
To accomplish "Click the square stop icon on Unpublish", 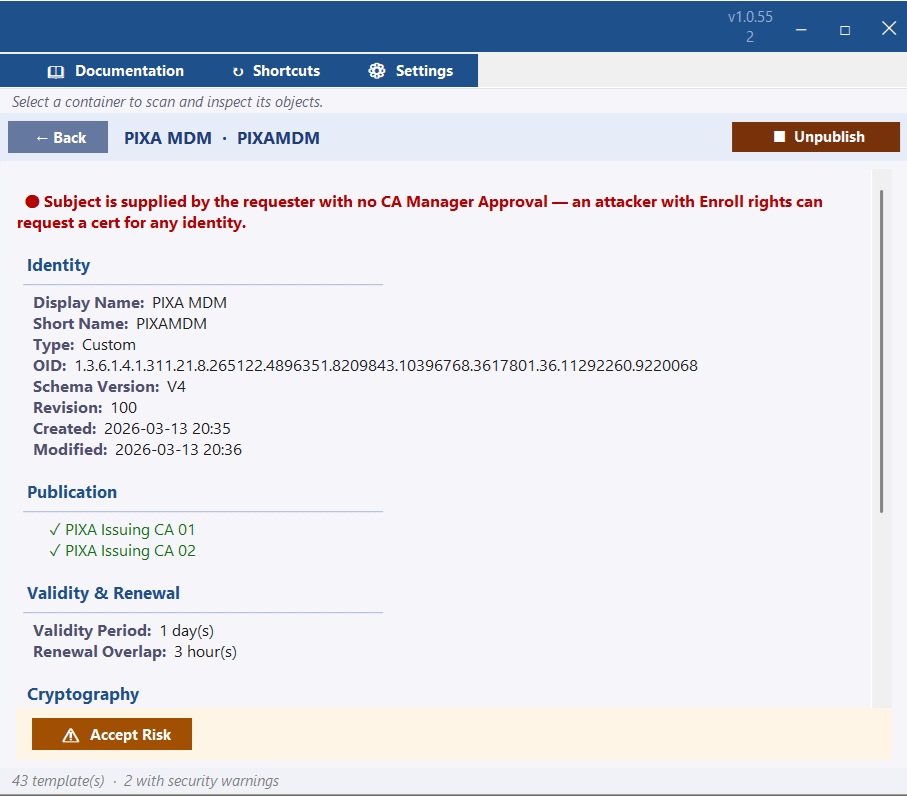I will pos(779,137).
